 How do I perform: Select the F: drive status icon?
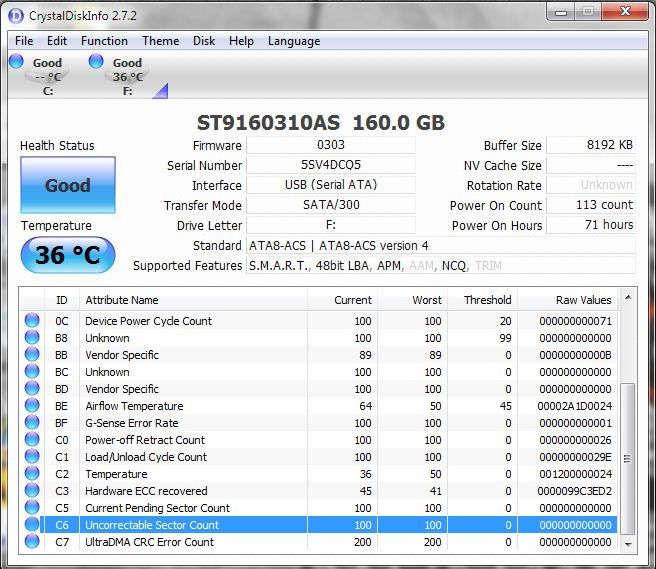coord(96,61)
